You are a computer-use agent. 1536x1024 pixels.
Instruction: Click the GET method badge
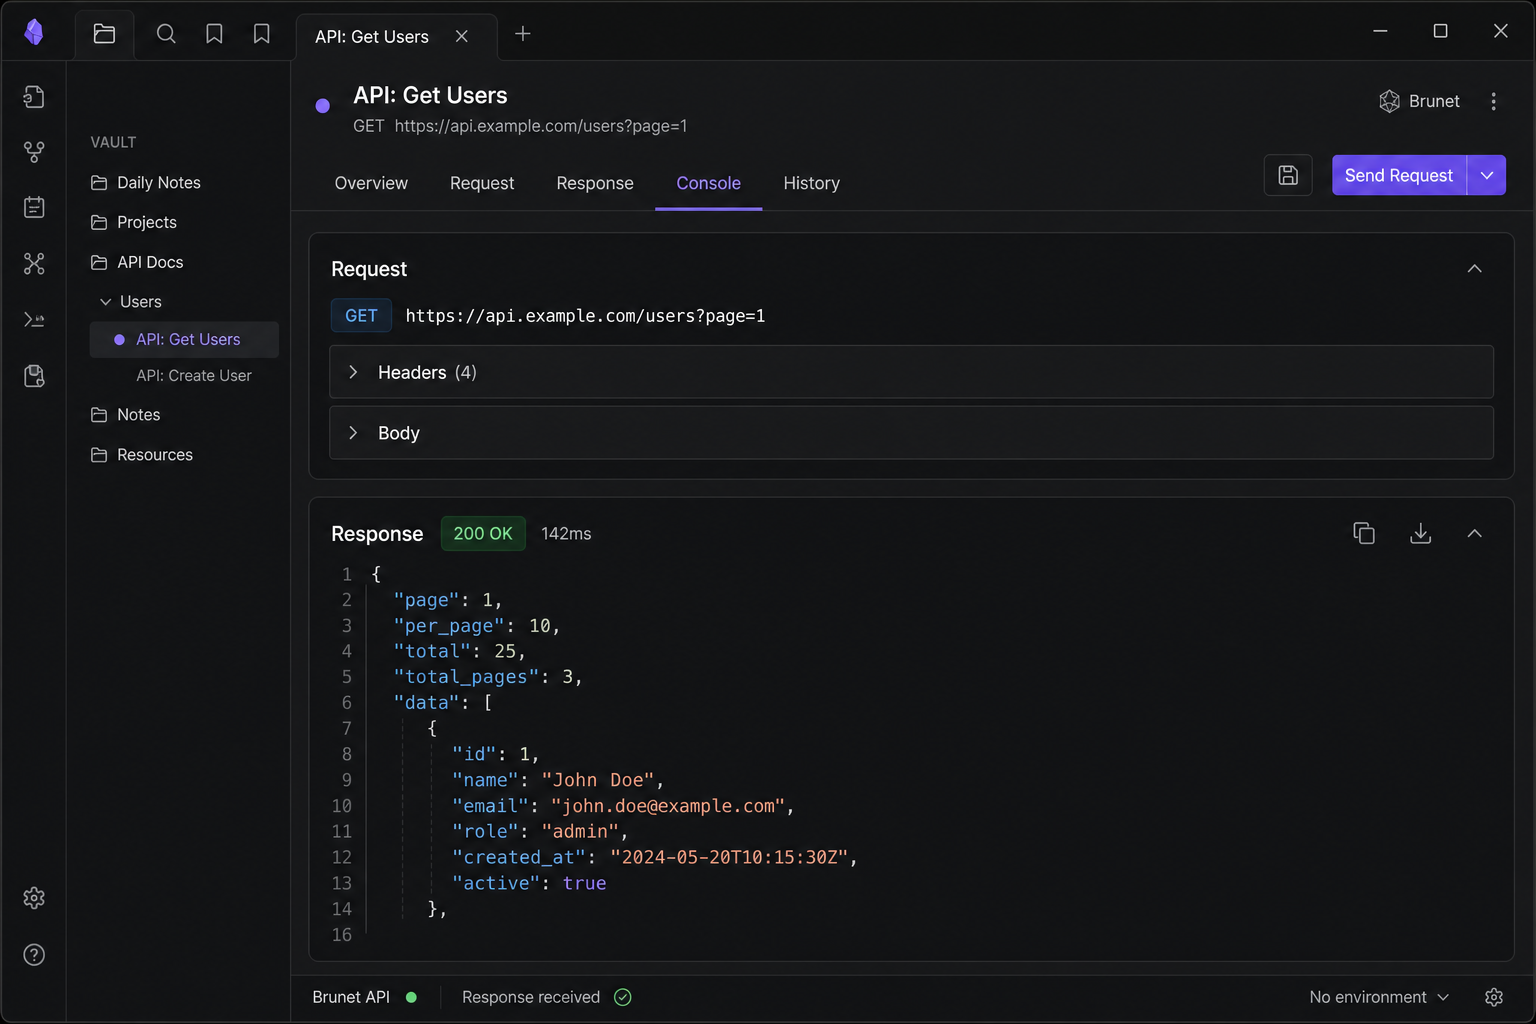(x=361, y=316)
